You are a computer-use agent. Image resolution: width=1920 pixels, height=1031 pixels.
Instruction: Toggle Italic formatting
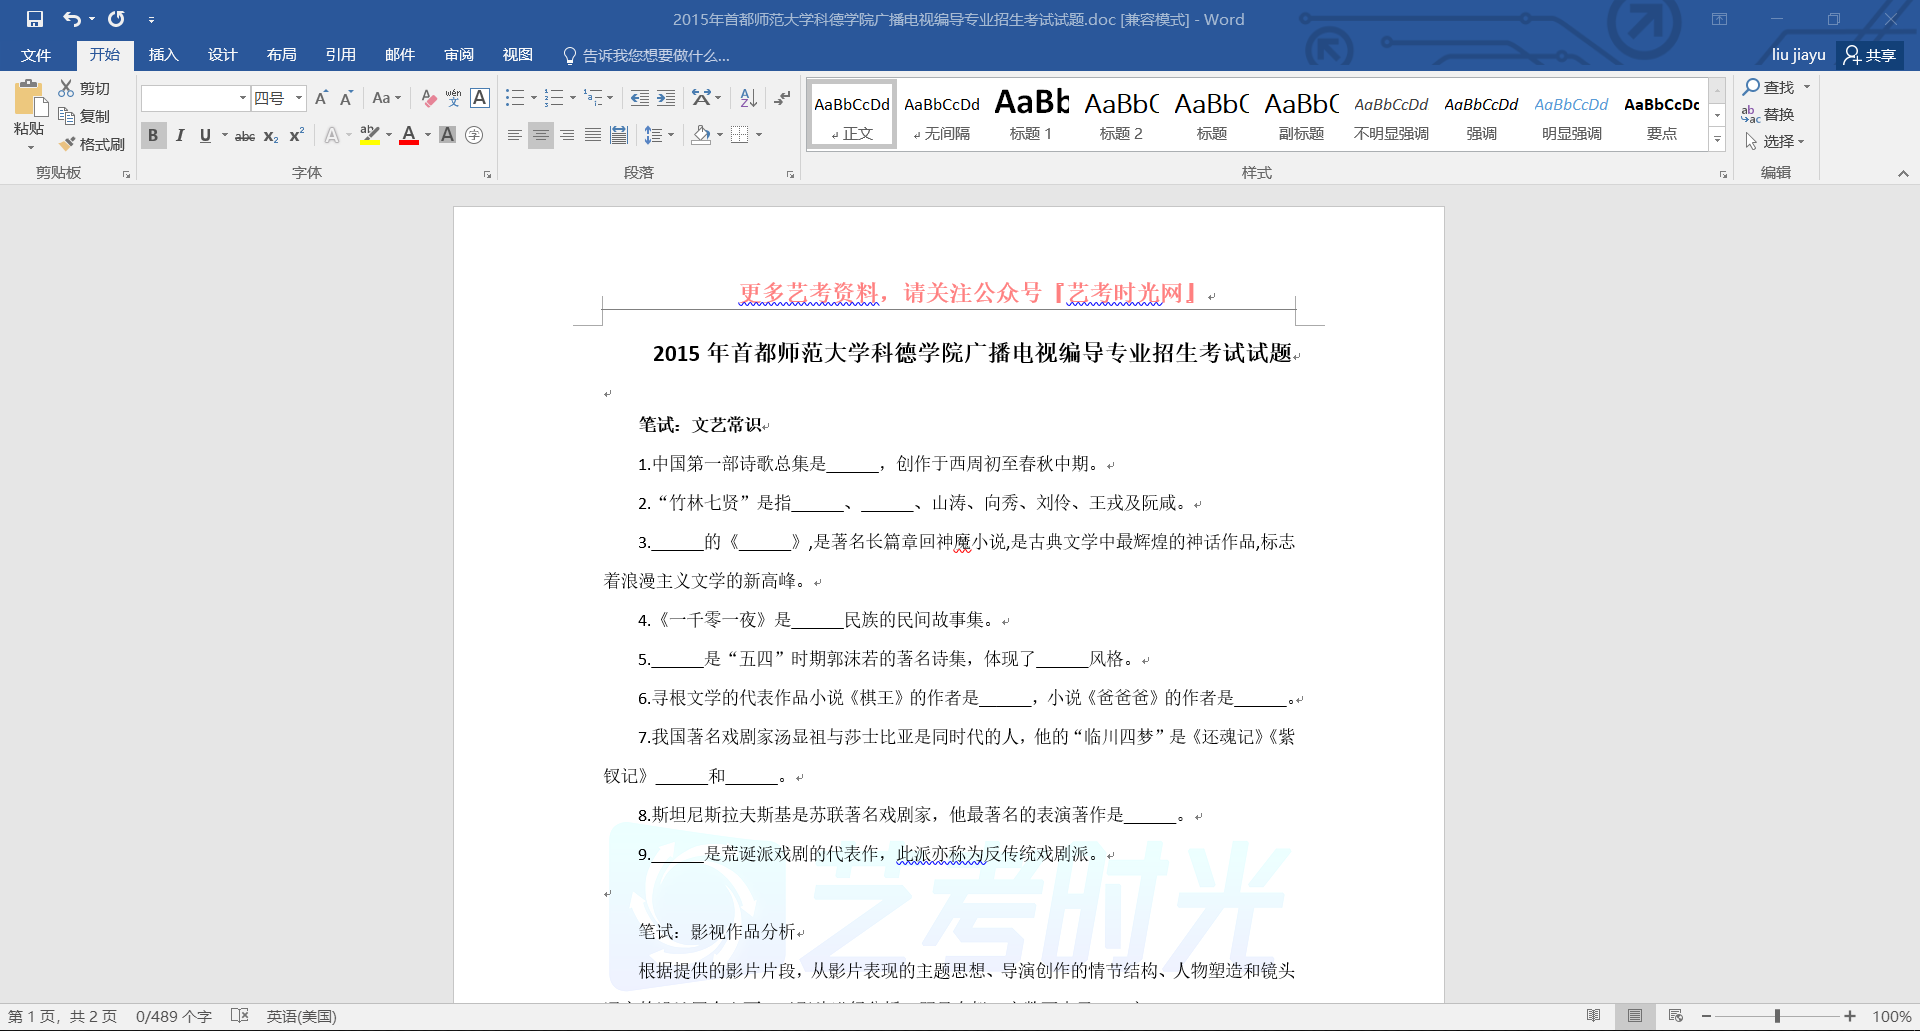(x=180, y=135)
